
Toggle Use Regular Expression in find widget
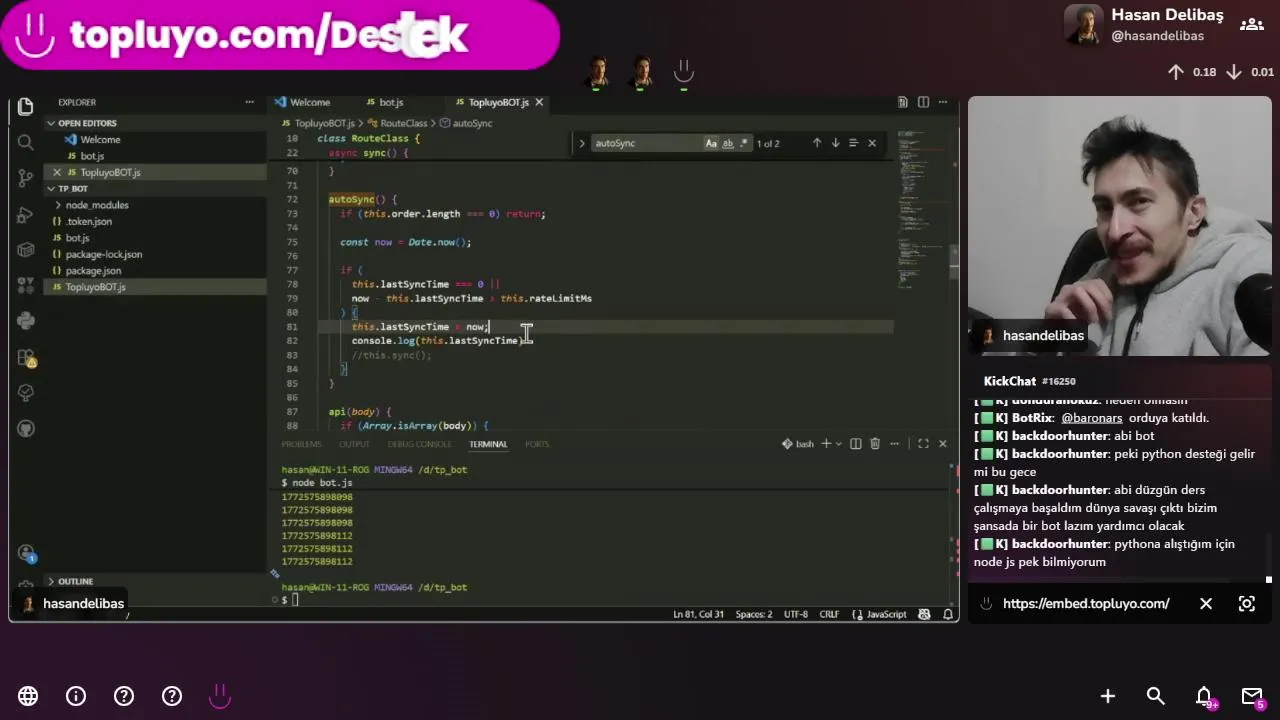[x=743, y=143]
